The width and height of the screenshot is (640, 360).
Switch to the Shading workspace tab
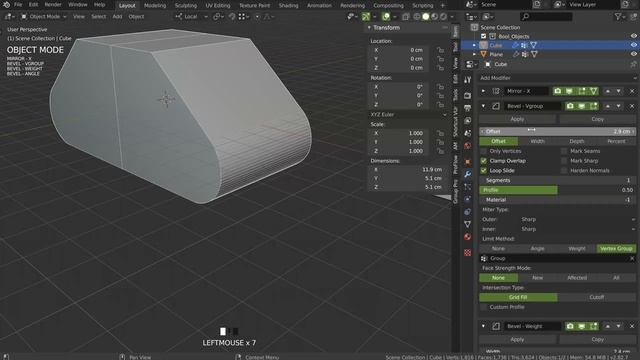288,5
